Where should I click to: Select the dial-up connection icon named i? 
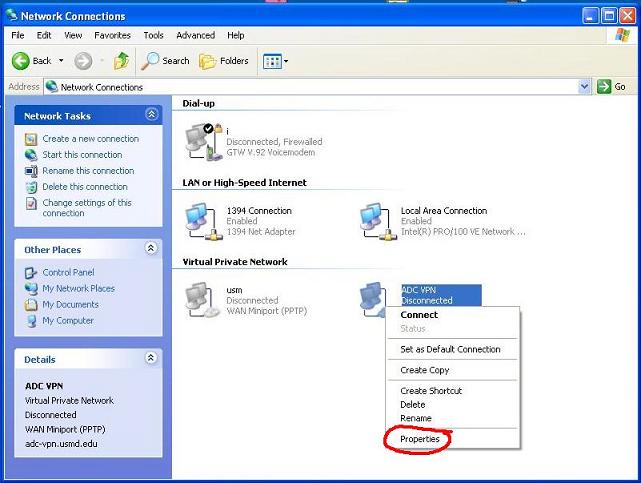tap(204, 141)
